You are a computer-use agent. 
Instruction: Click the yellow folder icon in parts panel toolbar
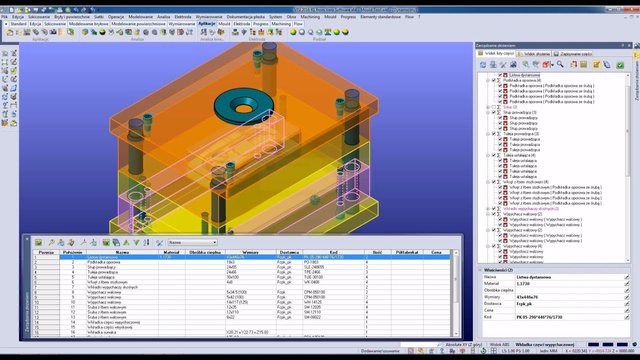[584, 64]
